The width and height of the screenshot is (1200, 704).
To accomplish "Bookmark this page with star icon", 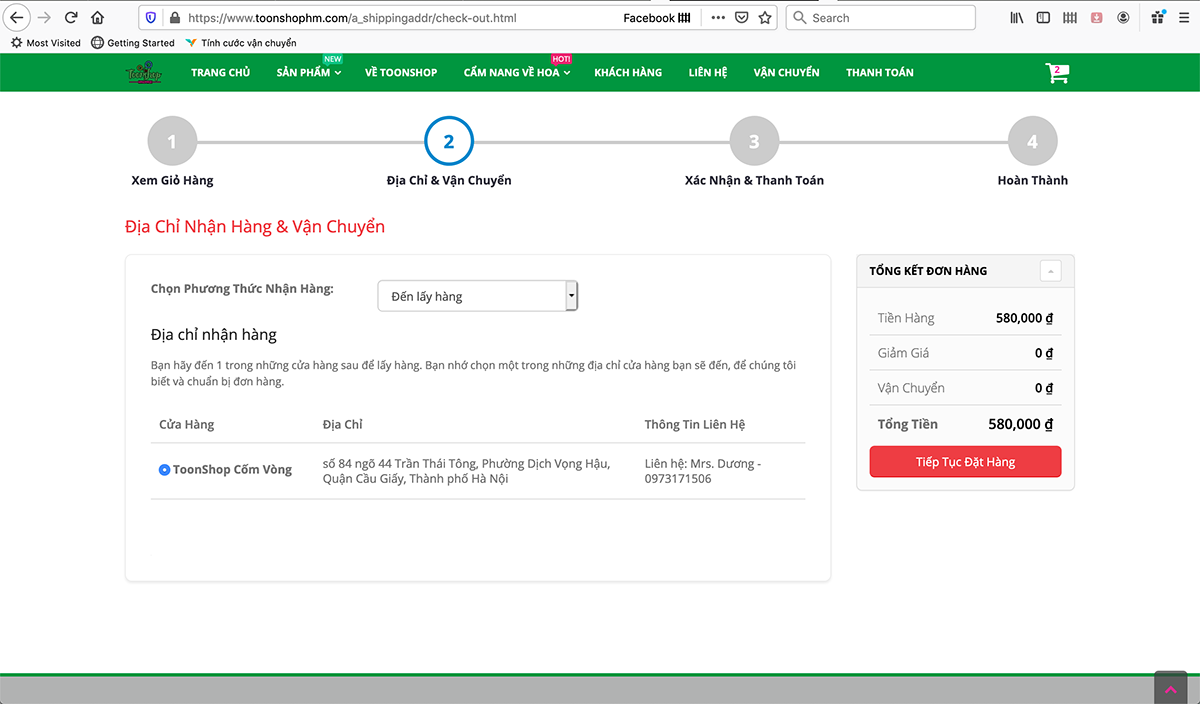I will (765, 18).
